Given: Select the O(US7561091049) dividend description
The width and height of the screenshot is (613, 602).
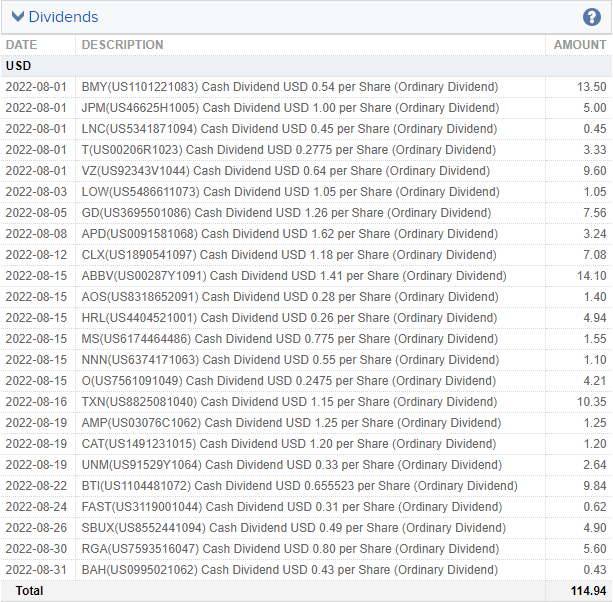Looking at the screenshot, I should (x=289, y=381).
